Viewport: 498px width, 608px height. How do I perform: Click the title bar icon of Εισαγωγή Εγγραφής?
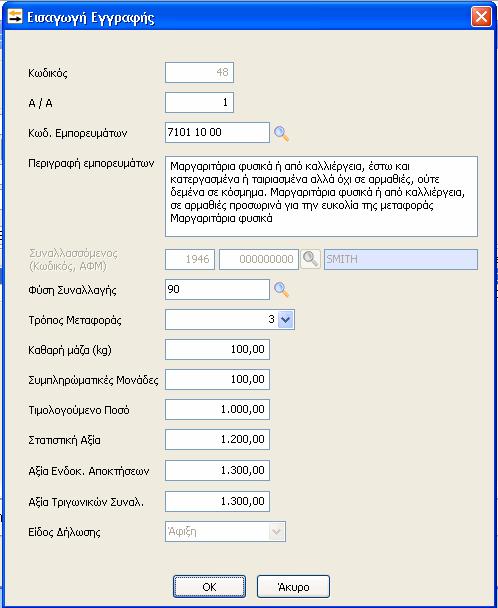point(15,17)
